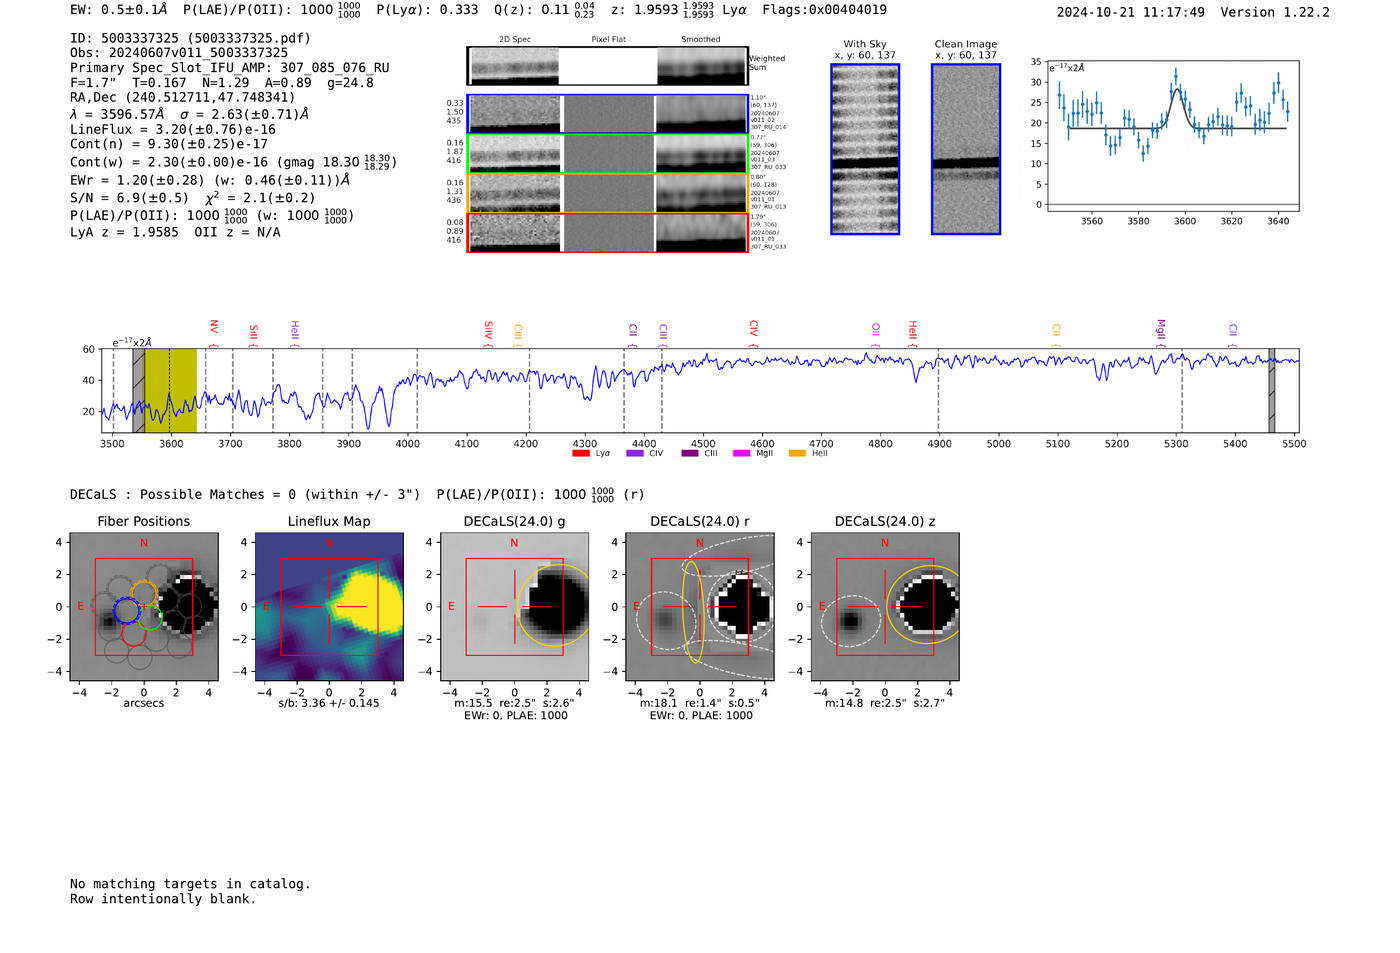Click the 'No matching targets in catalog.' text
This screenshot has height=953, width=1400.
[x=190, y=884]
